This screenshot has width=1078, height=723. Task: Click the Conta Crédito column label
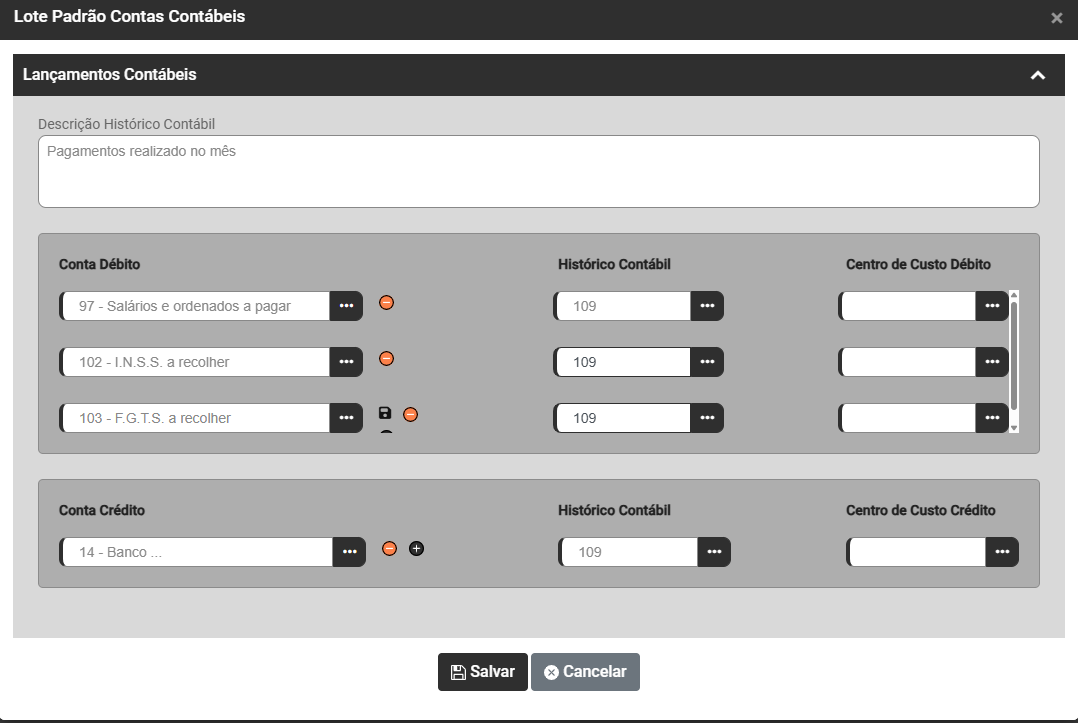(102, 511)
